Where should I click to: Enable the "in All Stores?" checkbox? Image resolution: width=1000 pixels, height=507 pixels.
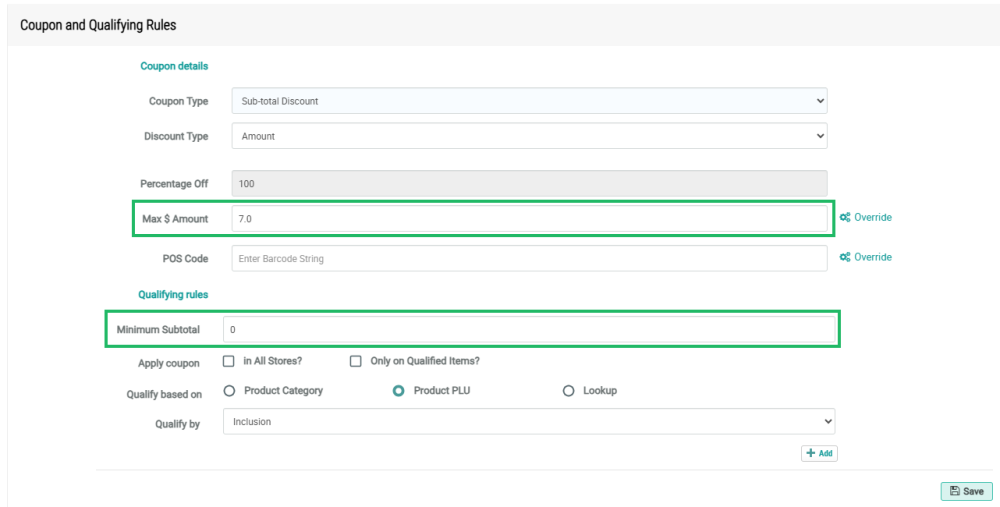click(229, 361)
